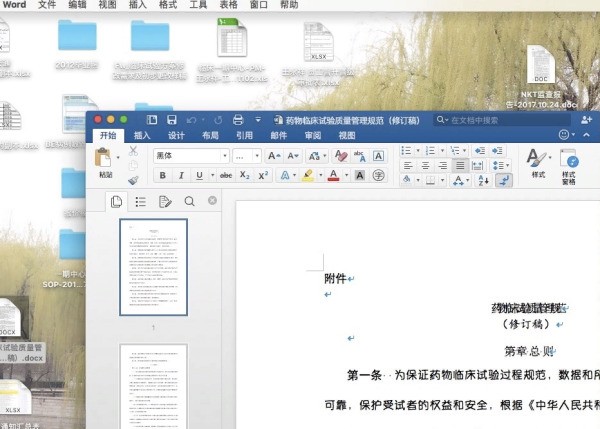Decrease paragraph indent icon
The width and height of the screenshot is (600, 429).
(x=480, y=151)
